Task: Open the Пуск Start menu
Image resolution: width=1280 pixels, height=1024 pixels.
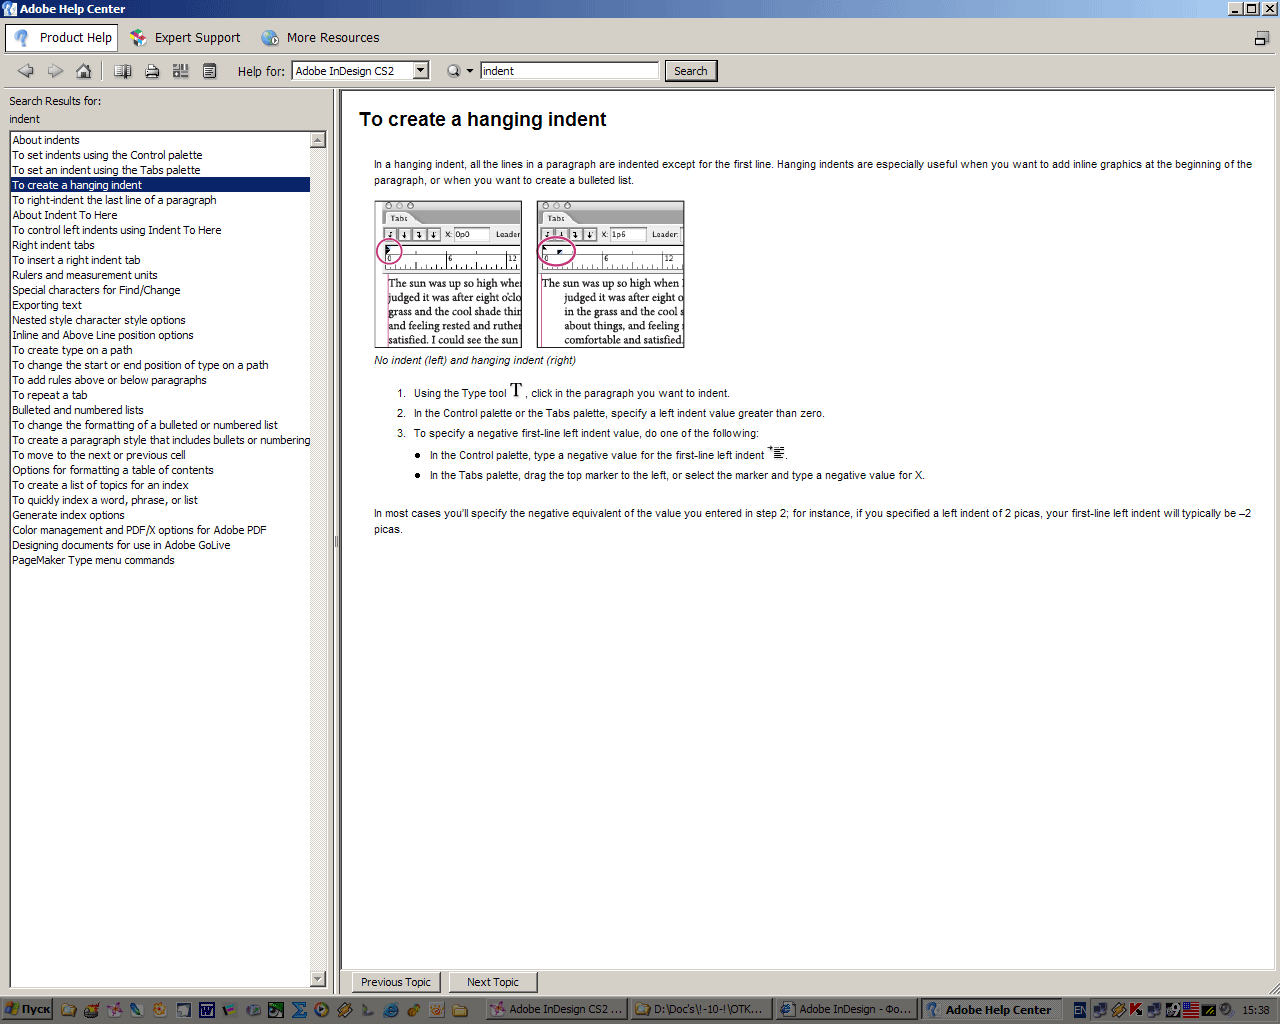Action: (x=27, y=1010)
